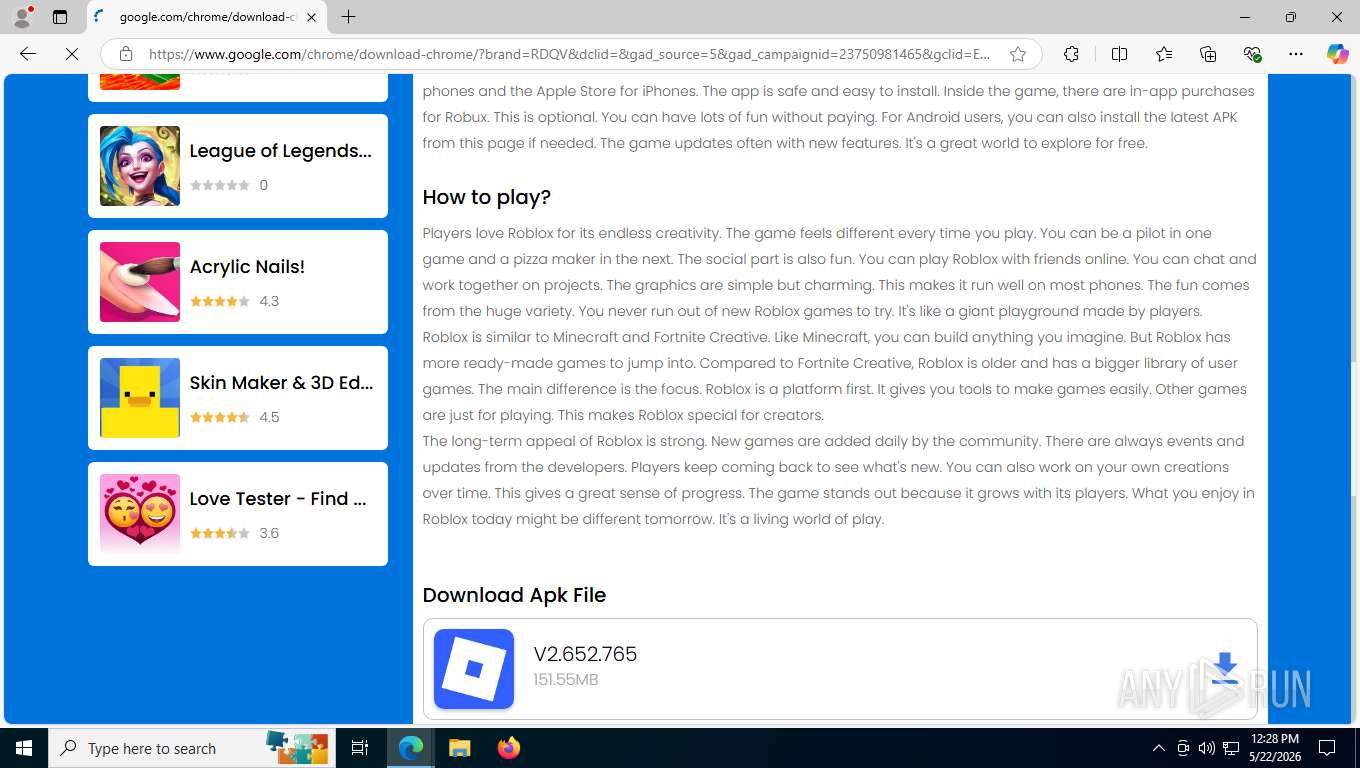Viewport: 1360px width, 768px height.
Task: Open the Love Tester - Find ... title
Action: (278, 499)
